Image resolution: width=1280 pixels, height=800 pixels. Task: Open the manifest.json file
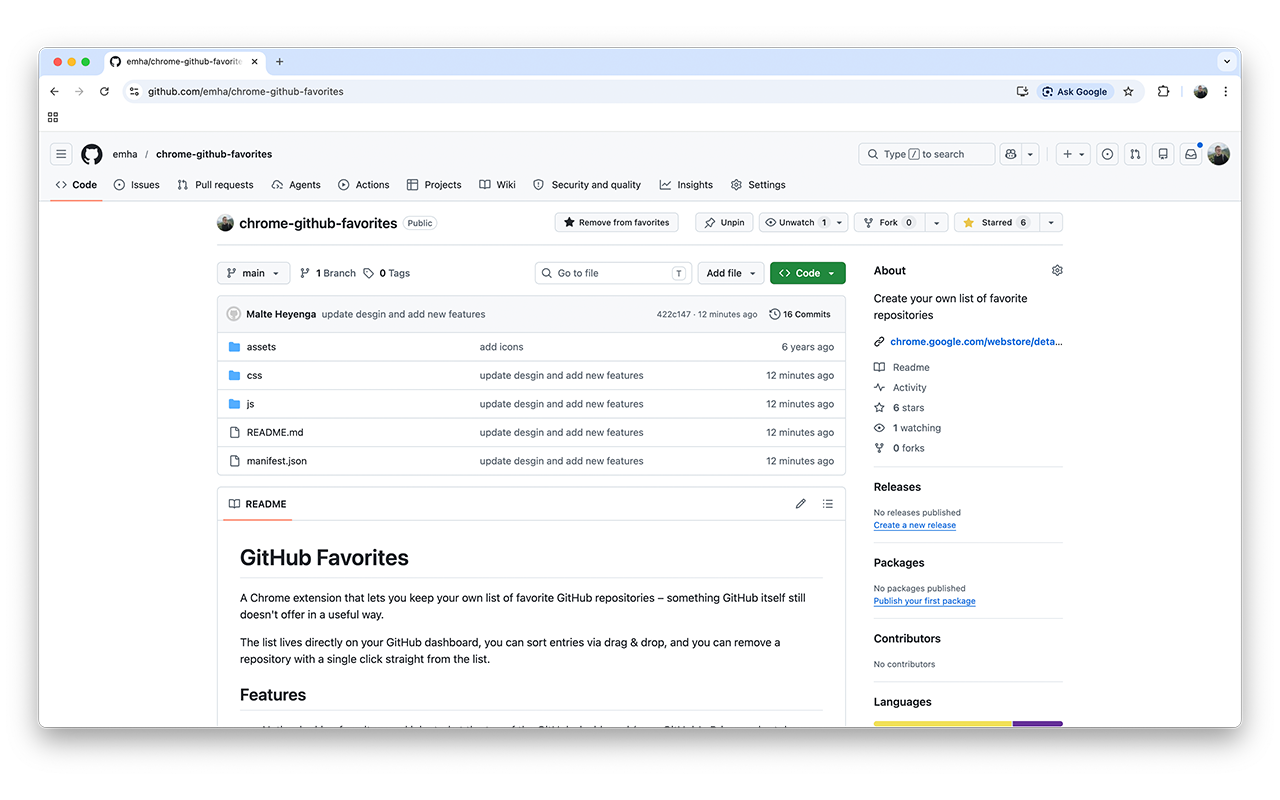pyautogui.click(x=277, y=461)
